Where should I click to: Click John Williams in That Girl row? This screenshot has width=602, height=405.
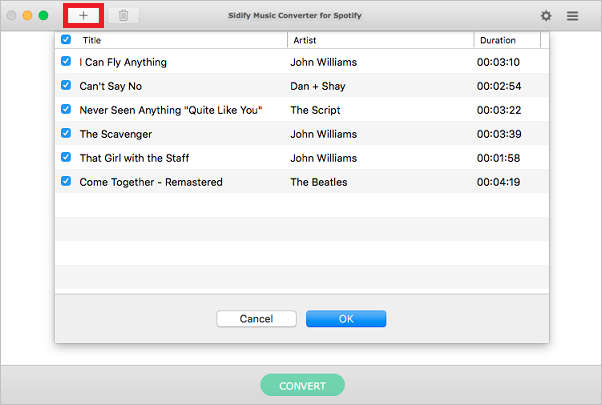[324, 158]
